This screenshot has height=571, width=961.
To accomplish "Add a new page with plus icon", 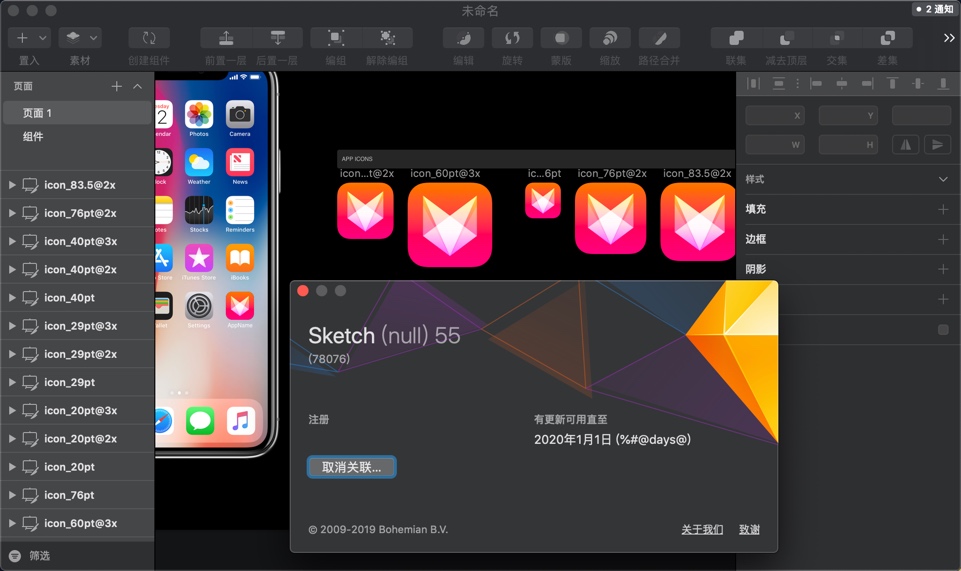I will coord(116,86).
